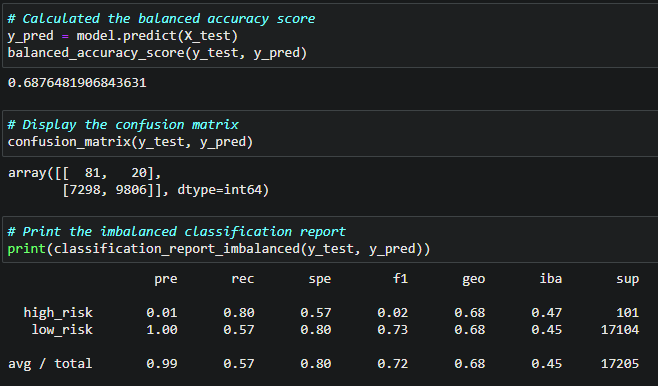
Task: Select avg / total iba value 0.45
Action: [x=547, y=364]
